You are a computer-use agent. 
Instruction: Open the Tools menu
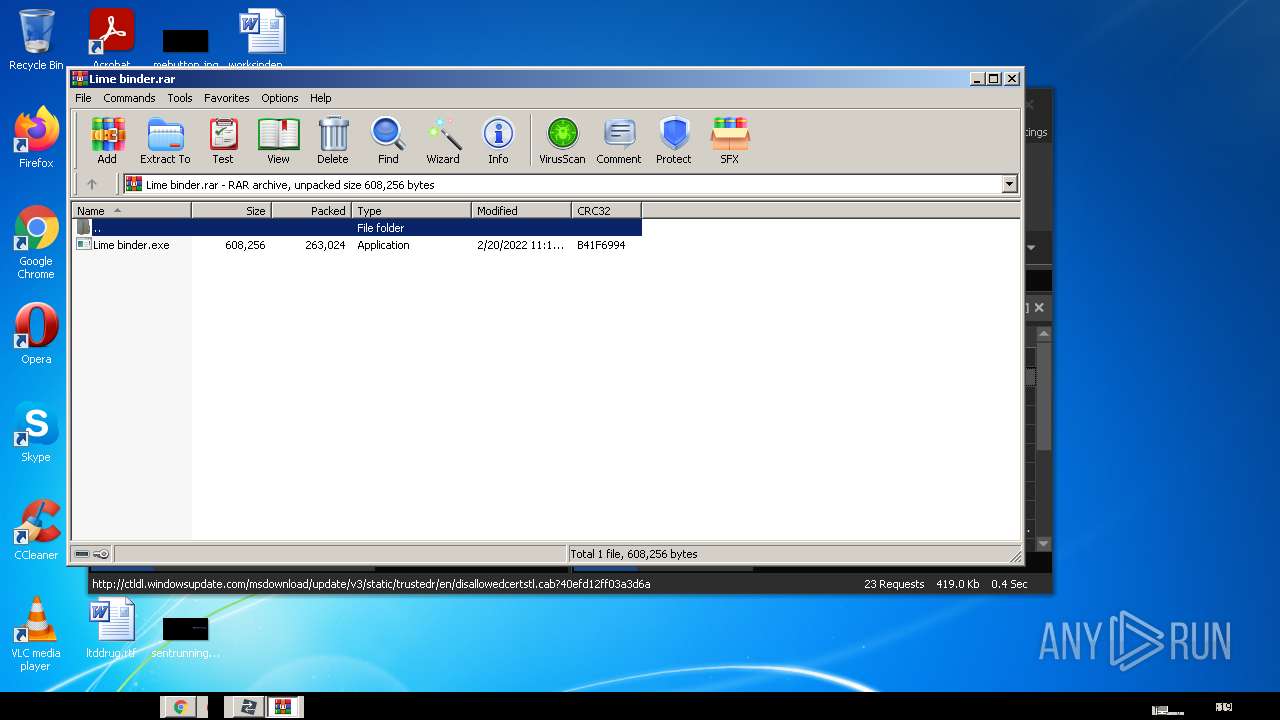point(180,98)
